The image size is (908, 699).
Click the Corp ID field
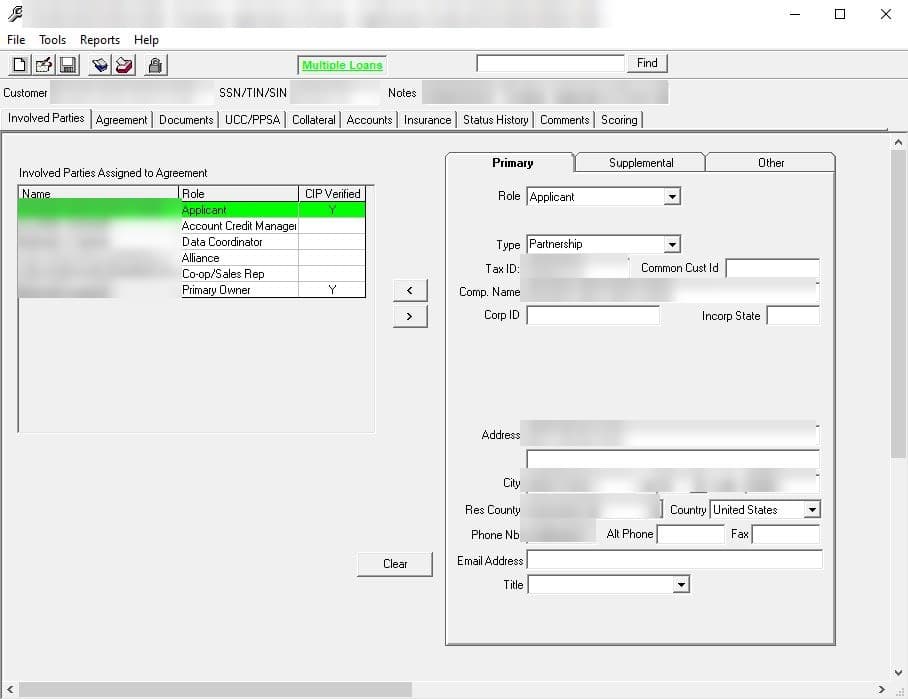tap(593, 316)
